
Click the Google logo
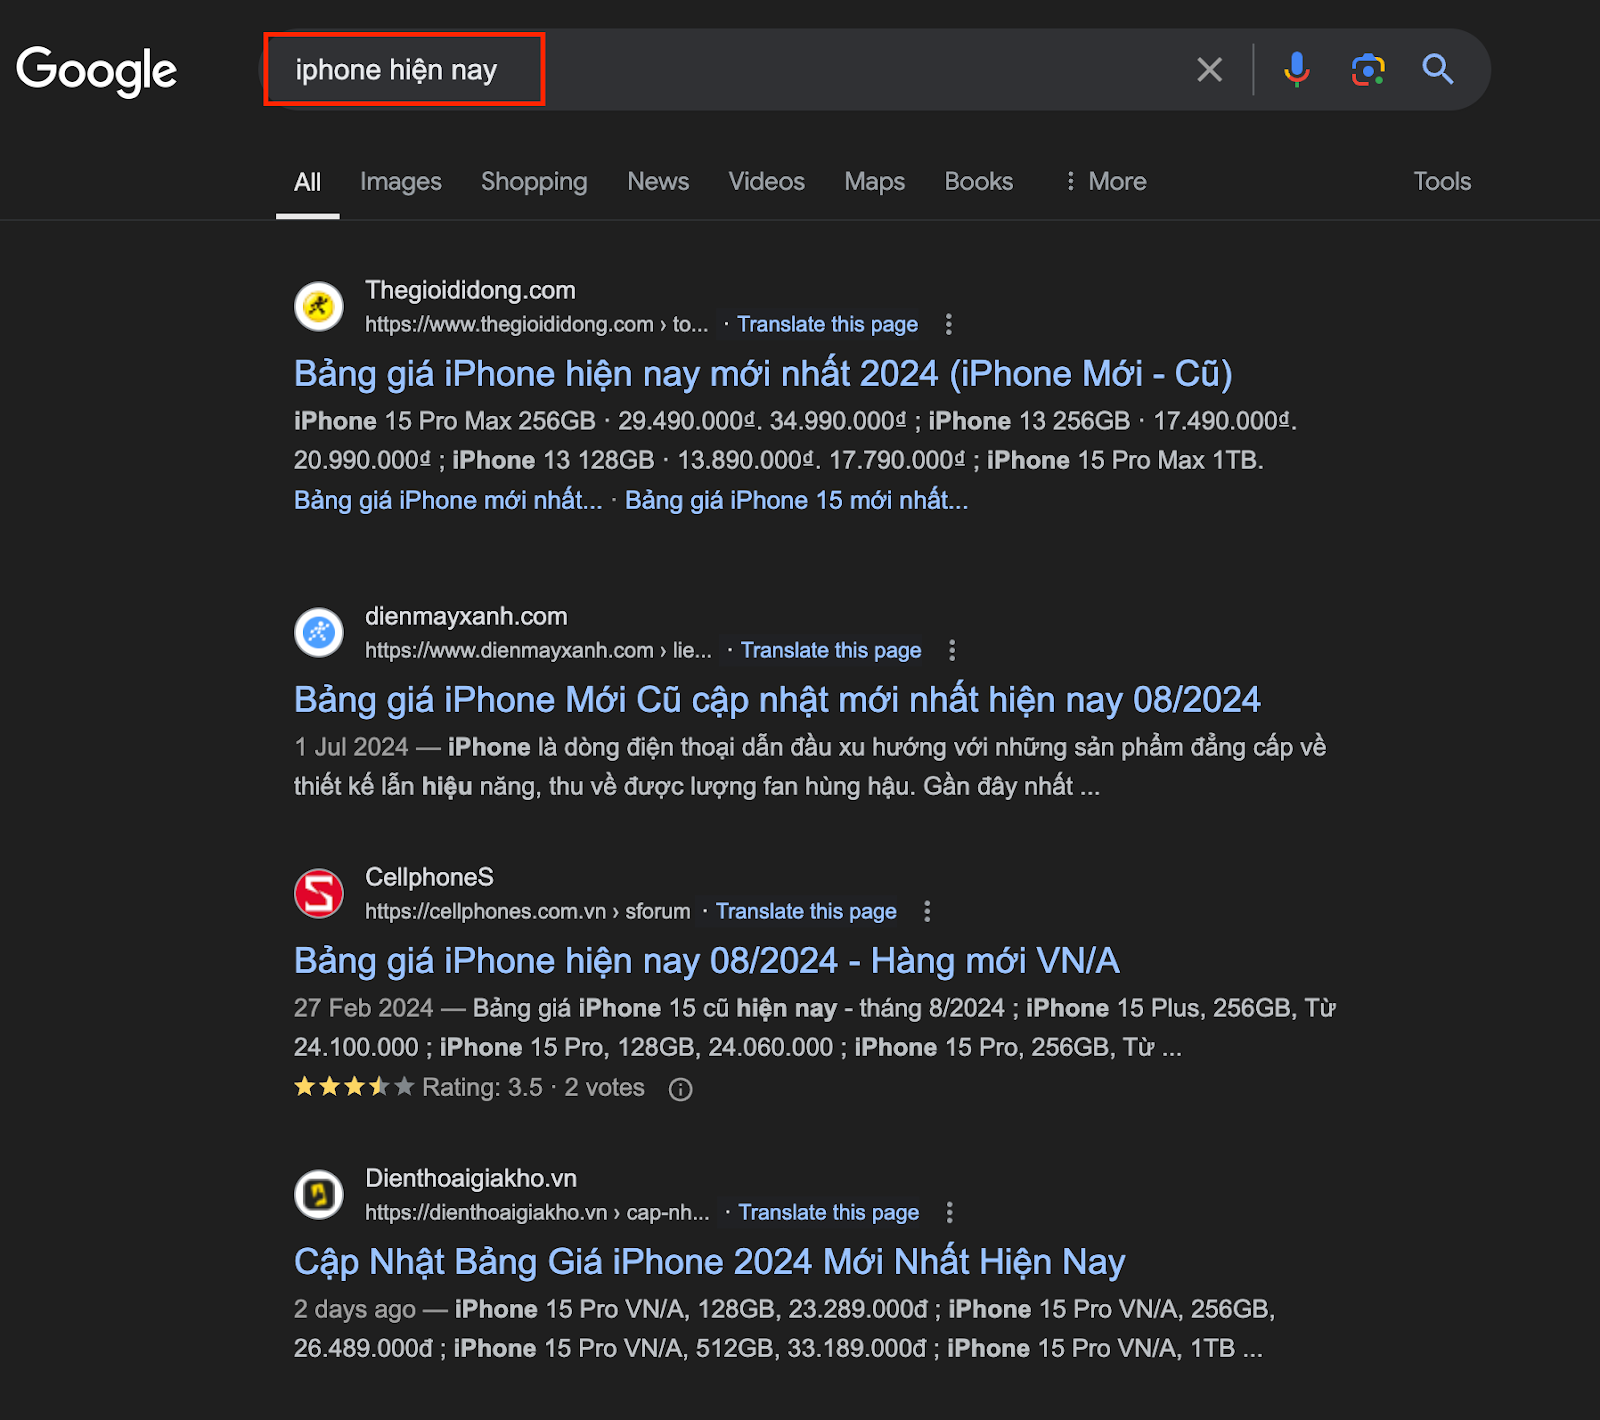(x=96, y=70)
